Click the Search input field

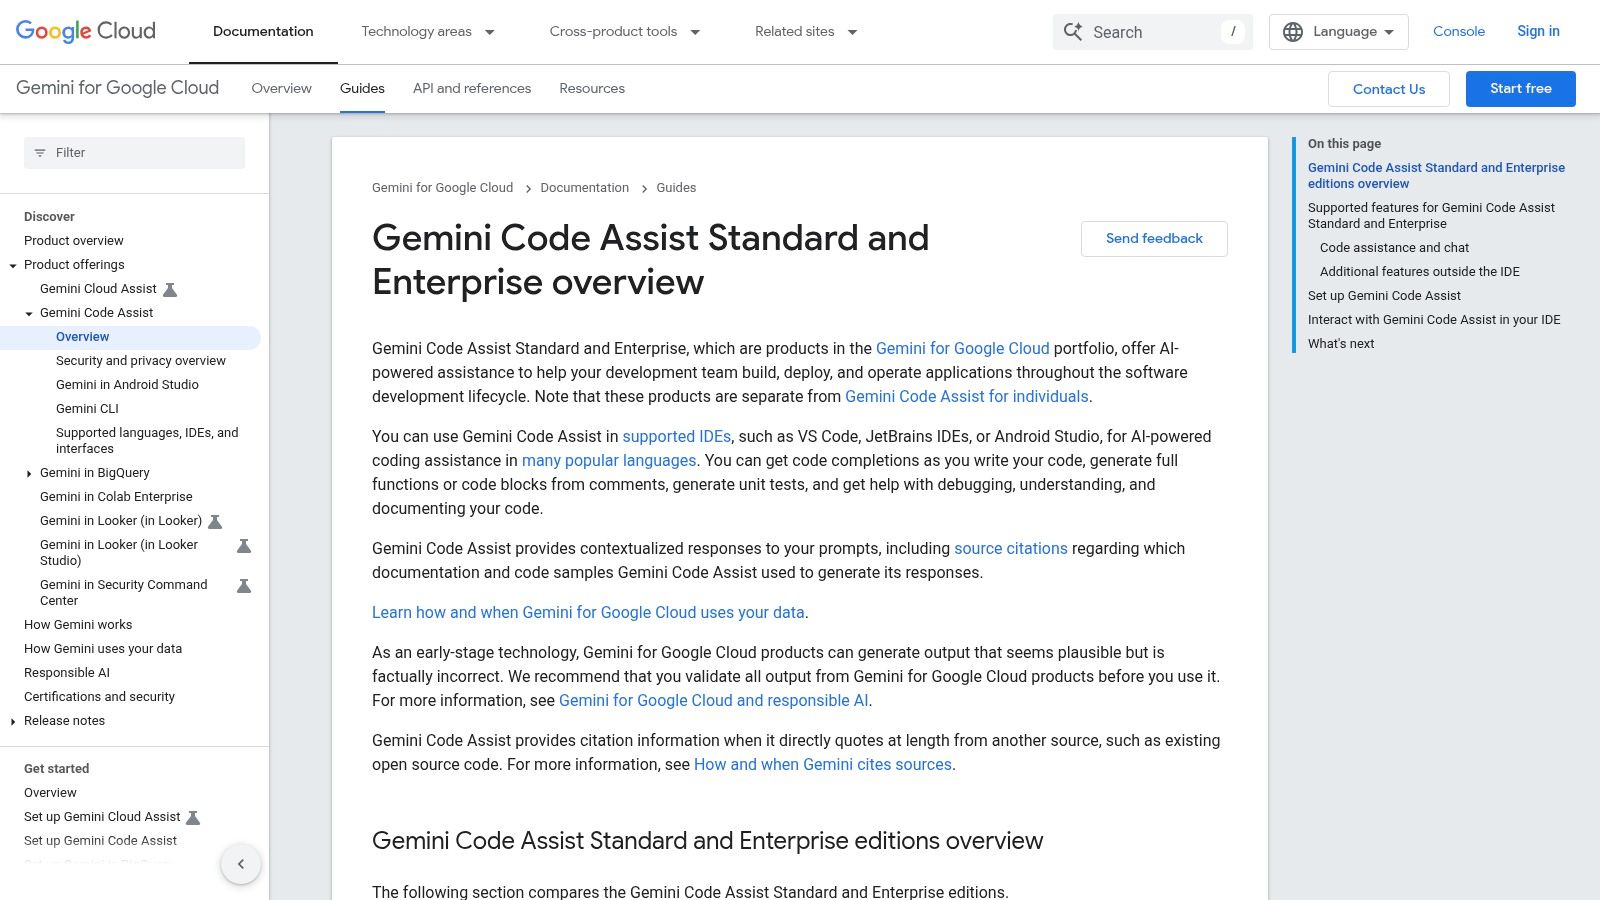click(1153, 32)
